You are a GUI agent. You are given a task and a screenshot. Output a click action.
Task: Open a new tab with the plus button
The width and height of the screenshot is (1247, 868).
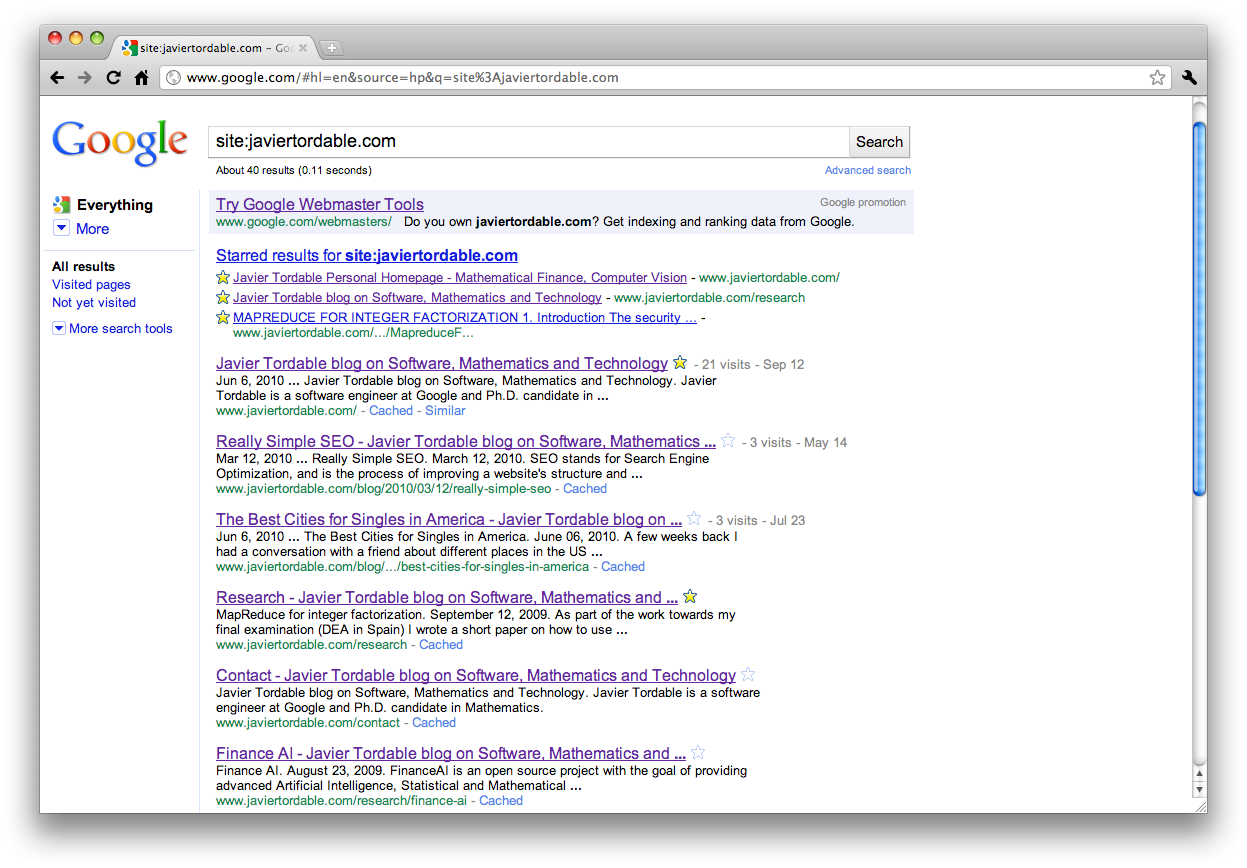tap(332, 48)
